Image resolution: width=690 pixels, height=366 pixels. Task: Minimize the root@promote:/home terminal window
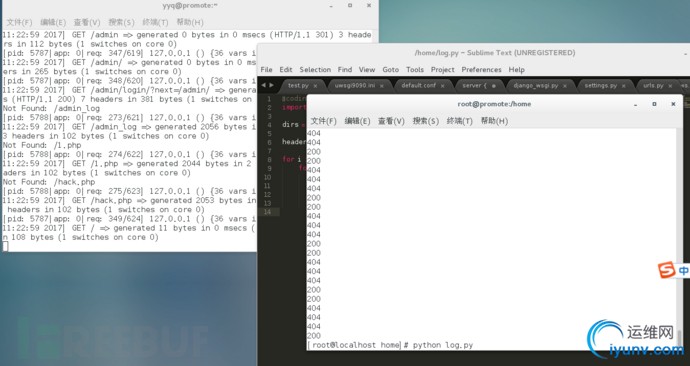(x=635, y=105)
